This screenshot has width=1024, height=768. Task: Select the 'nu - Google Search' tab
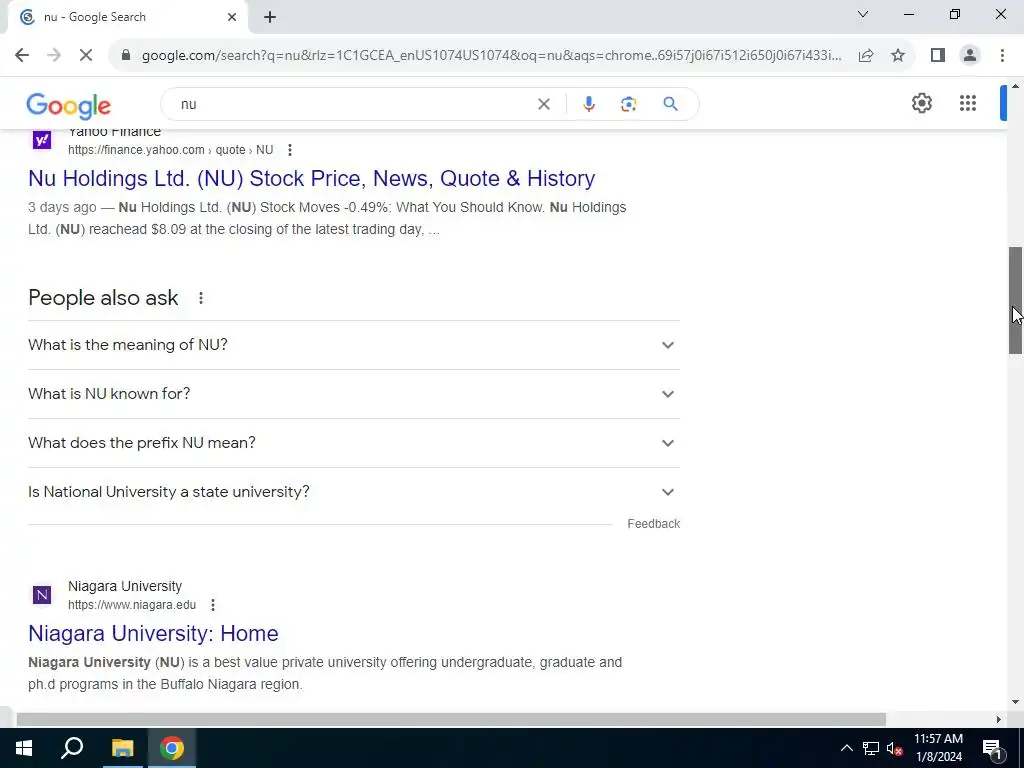pyautogui.click(x=127, y=17)
